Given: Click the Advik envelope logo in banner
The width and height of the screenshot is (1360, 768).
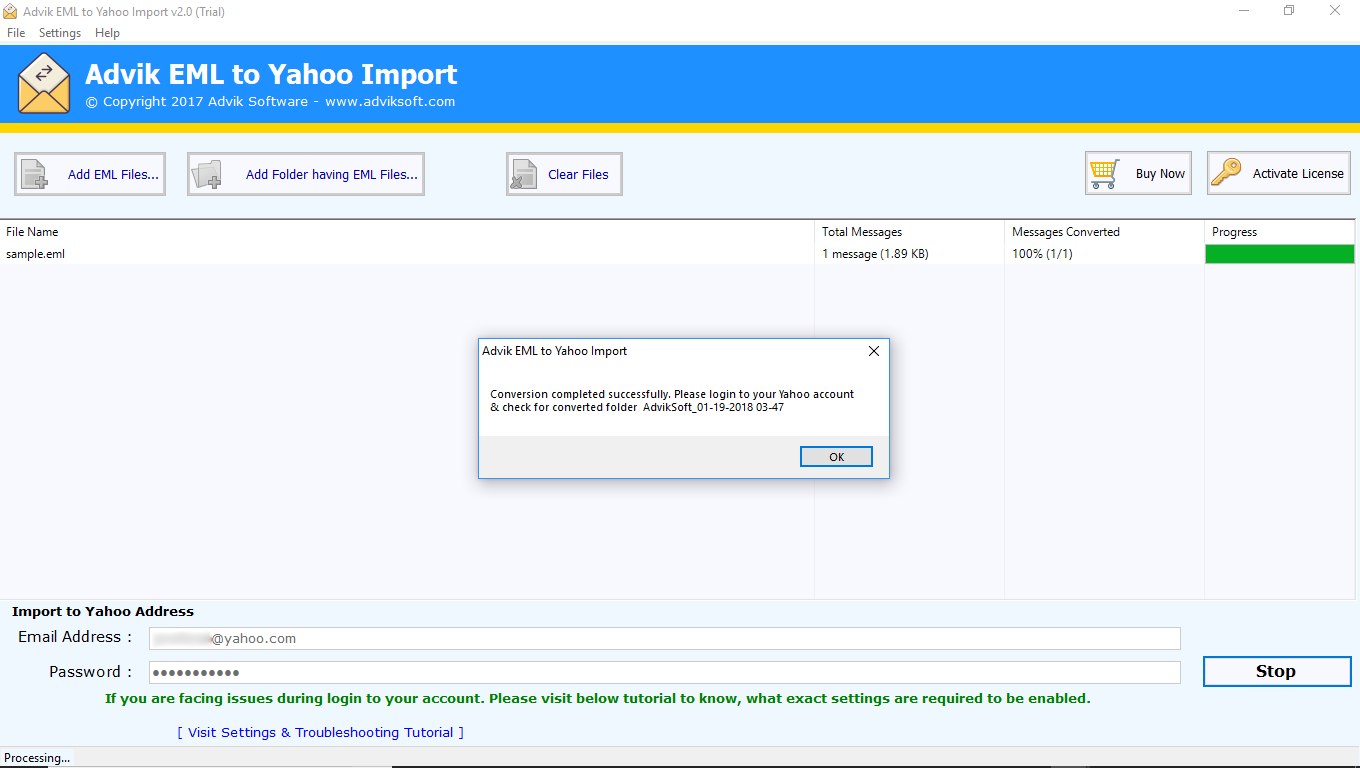Looking at the screenshot, I should 44,83.
